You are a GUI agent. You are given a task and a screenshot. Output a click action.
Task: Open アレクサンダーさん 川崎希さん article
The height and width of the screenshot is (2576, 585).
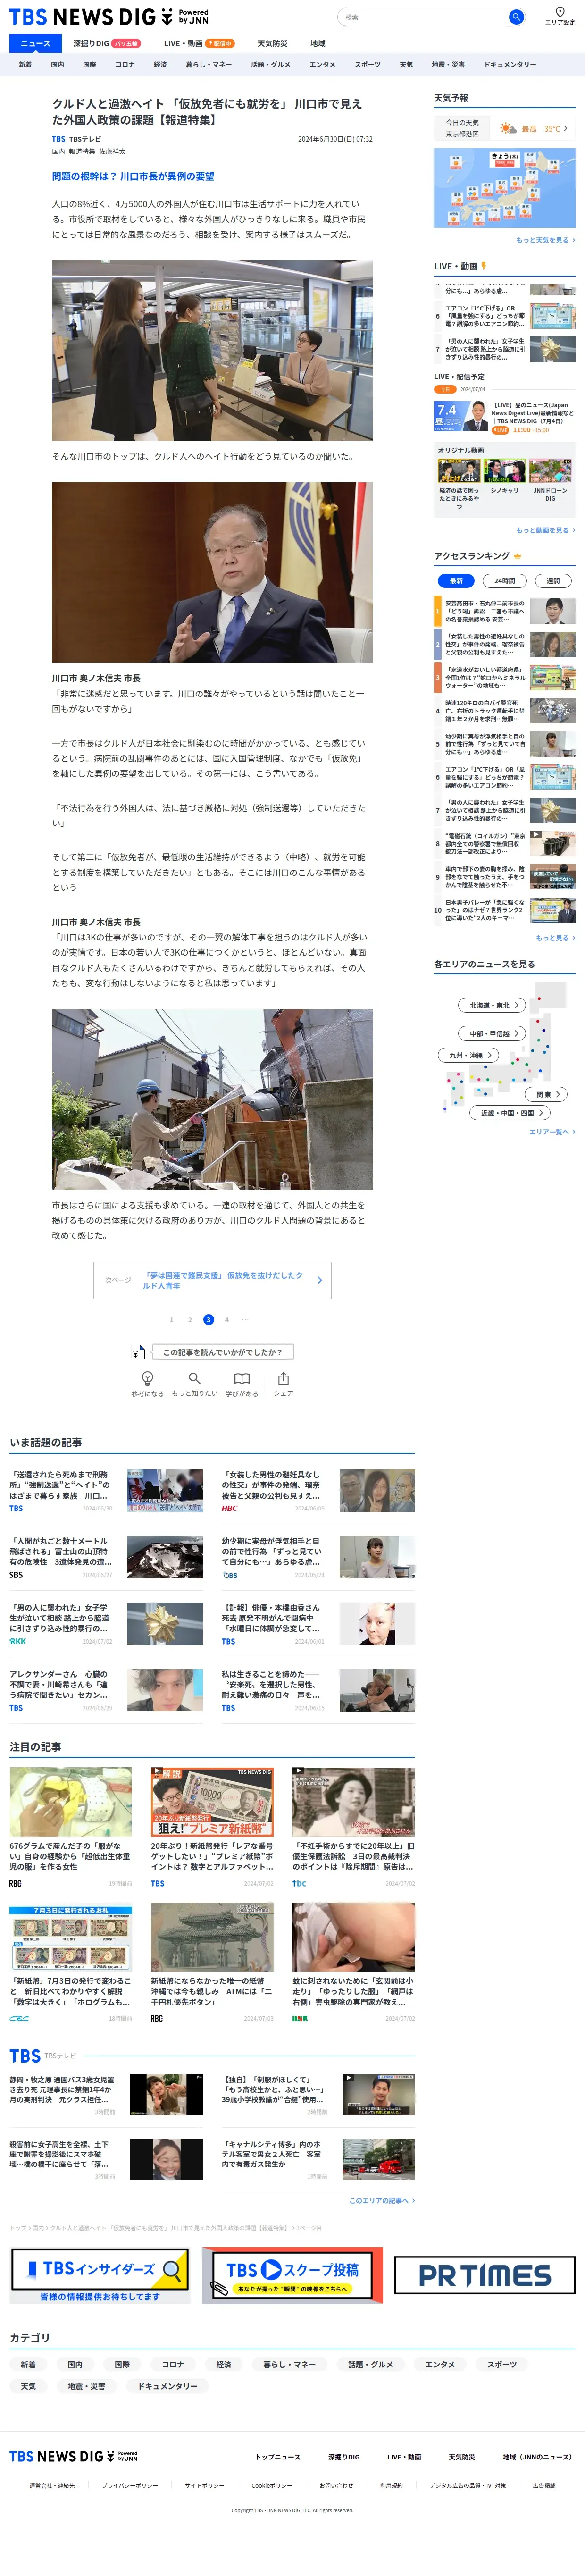click(106, 1690)
